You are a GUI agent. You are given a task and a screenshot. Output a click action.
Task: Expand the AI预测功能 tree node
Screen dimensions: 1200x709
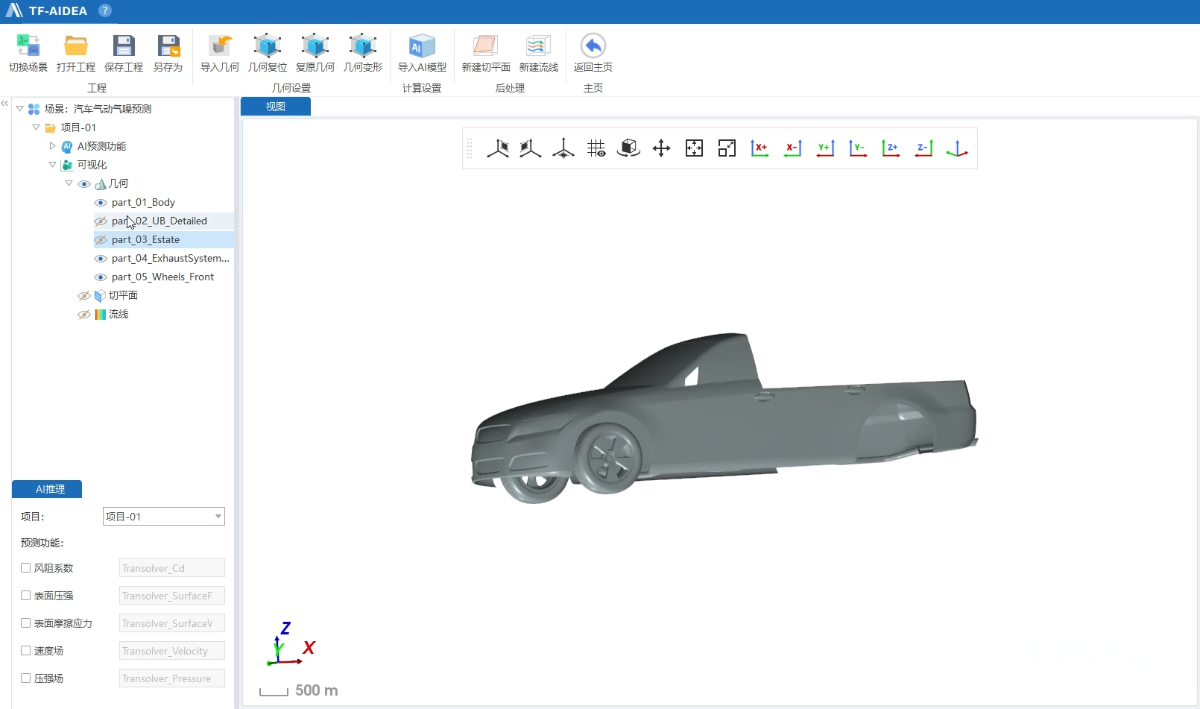pyautogui.click(x=53, y=146)
